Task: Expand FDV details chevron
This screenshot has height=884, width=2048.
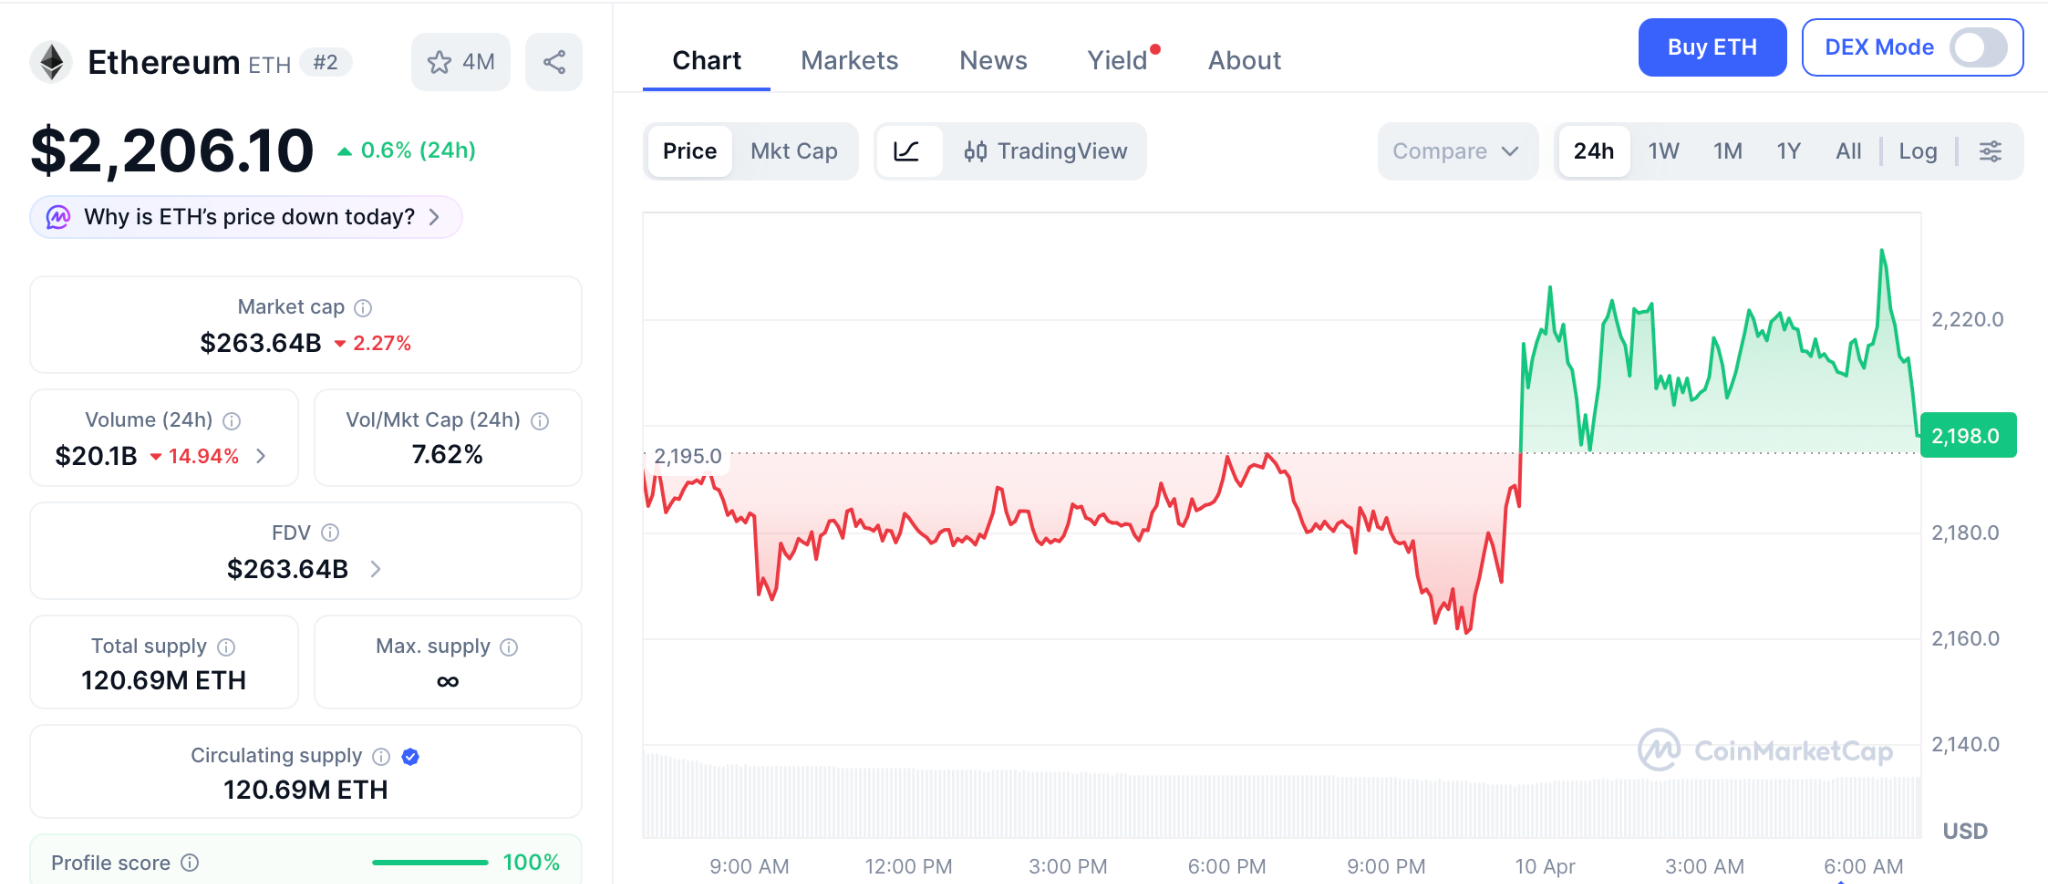Action: [376, 569]
